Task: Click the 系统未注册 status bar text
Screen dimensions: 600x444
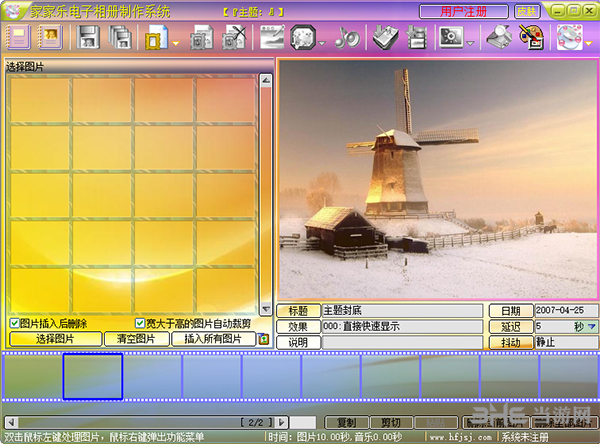Action: 525,437
